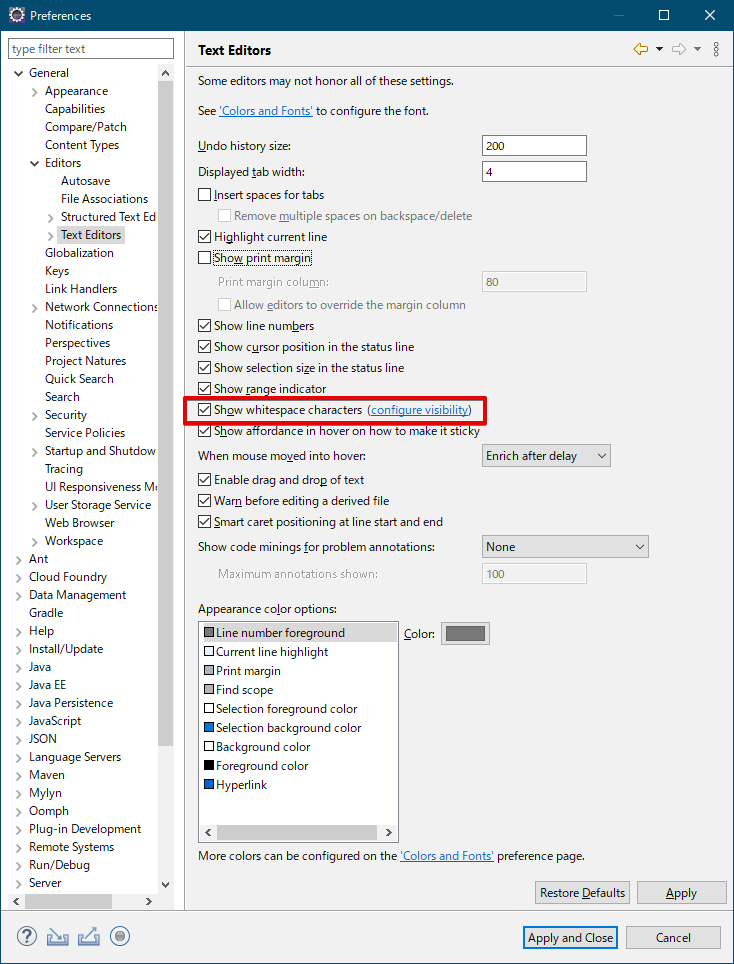Click the forward navigation arrow icon
This screenshot has height=964, width=734.
(679, 49)
